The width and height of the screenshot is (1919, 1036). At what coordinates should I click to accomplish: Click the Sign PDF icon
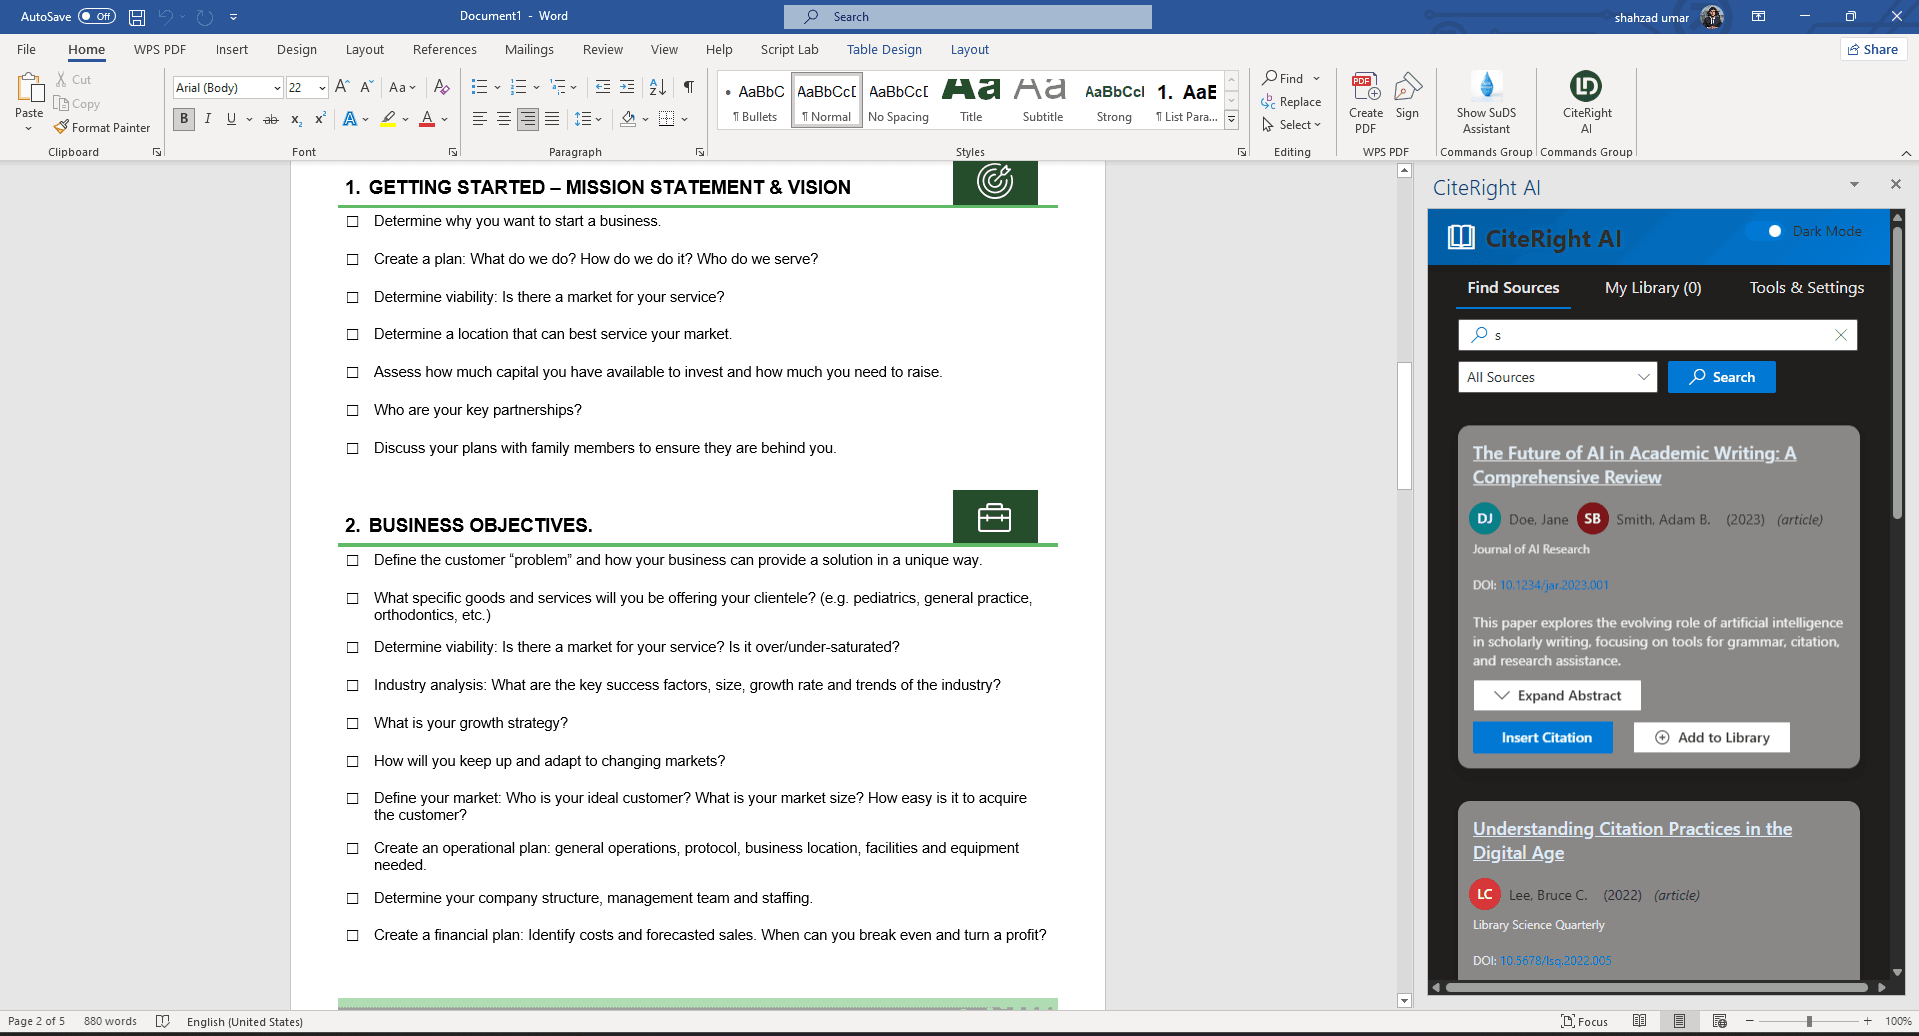coord(1408,96)
